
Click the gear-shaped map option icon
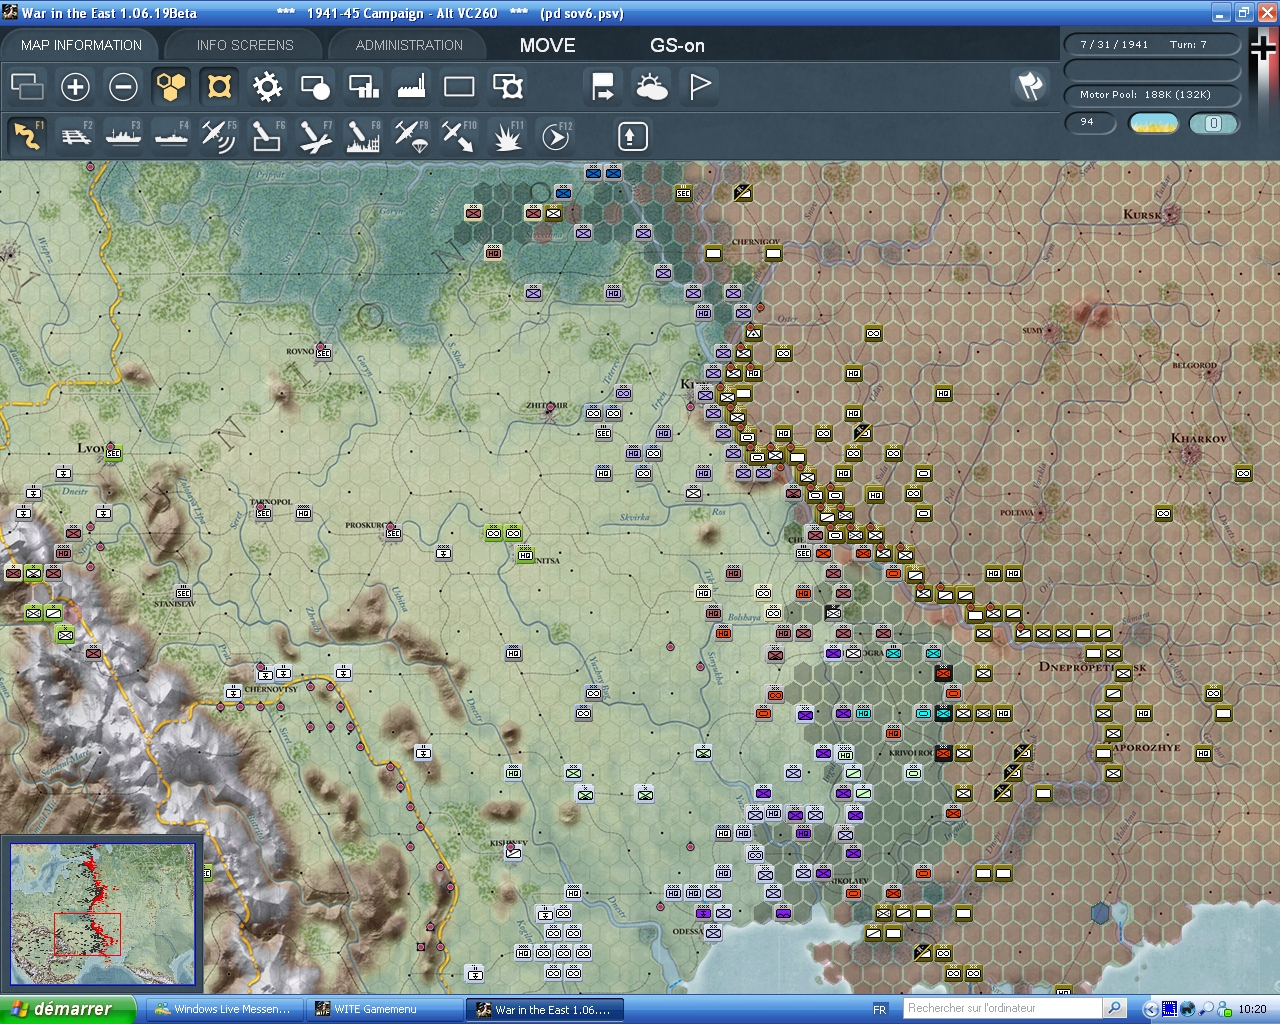[x=267, y=87]
